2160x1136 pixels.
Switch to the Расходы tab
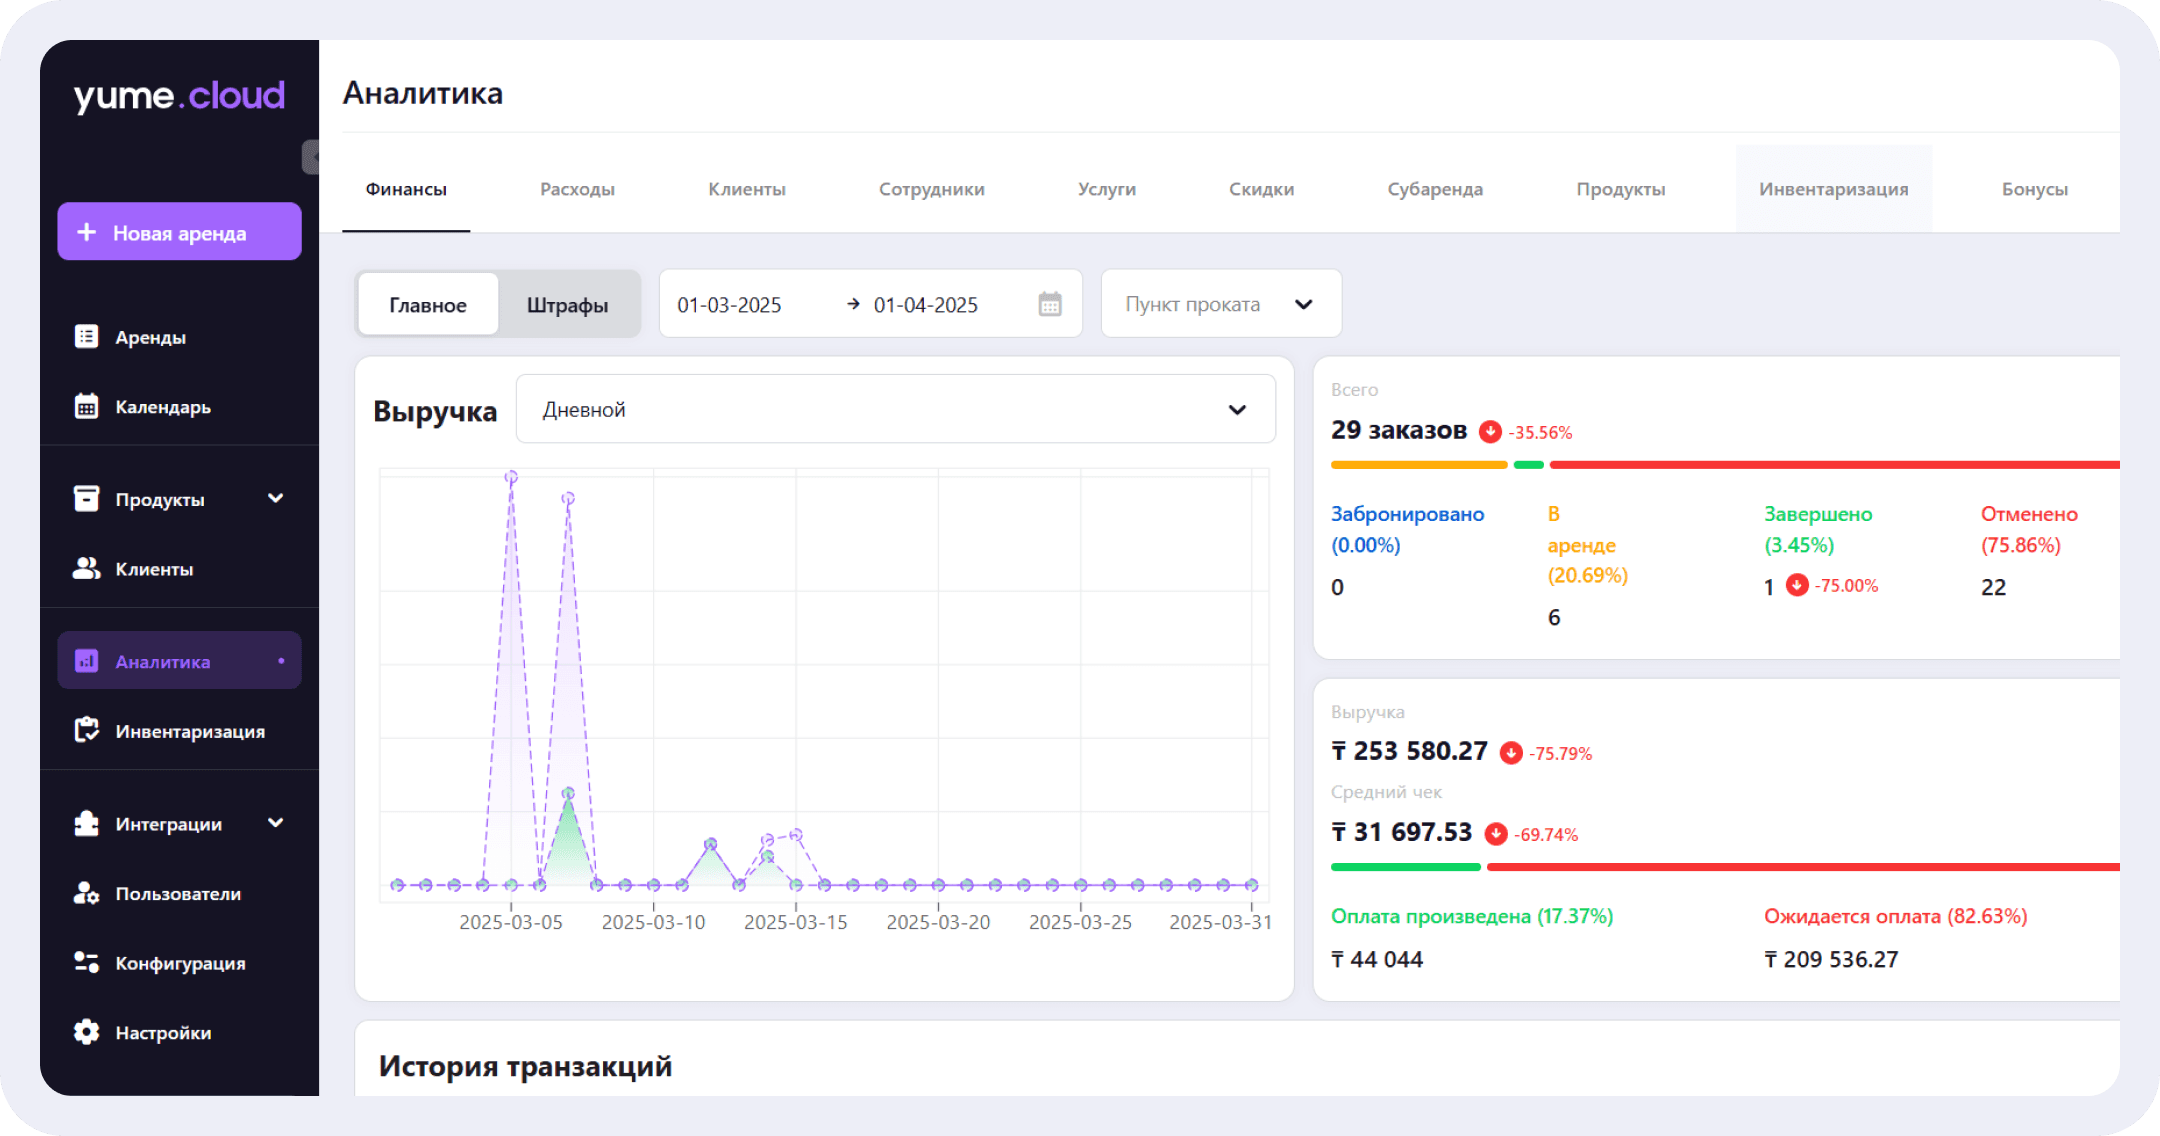pos(577,189)
